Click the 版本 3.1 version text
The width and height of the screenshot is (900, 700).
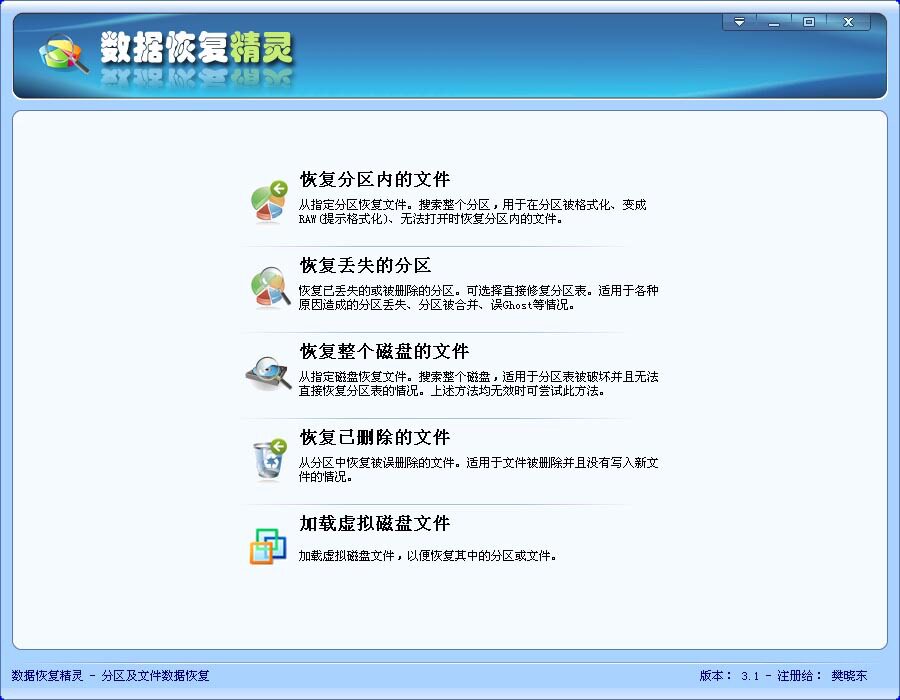click(x=728, y=676)
